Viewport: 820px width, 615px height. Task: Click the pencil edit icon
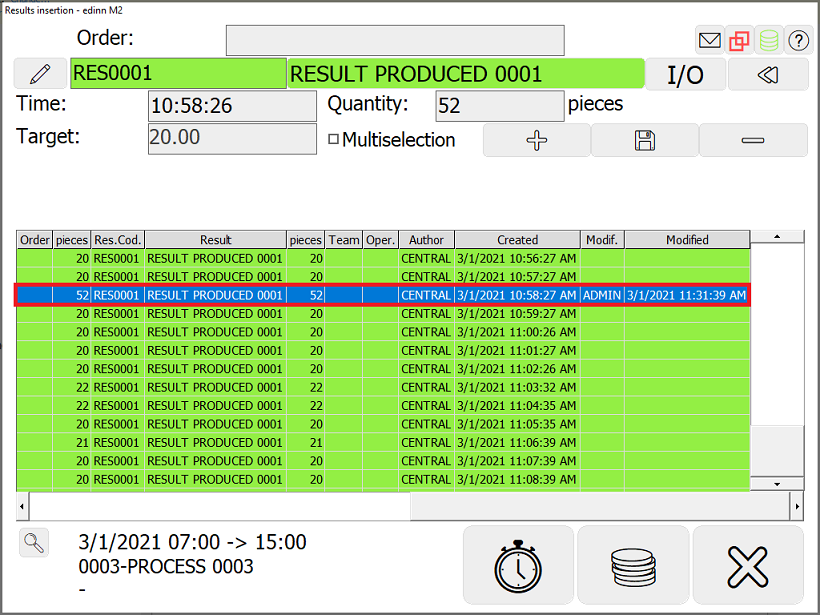pyautogui.click(x=40, y=74)
